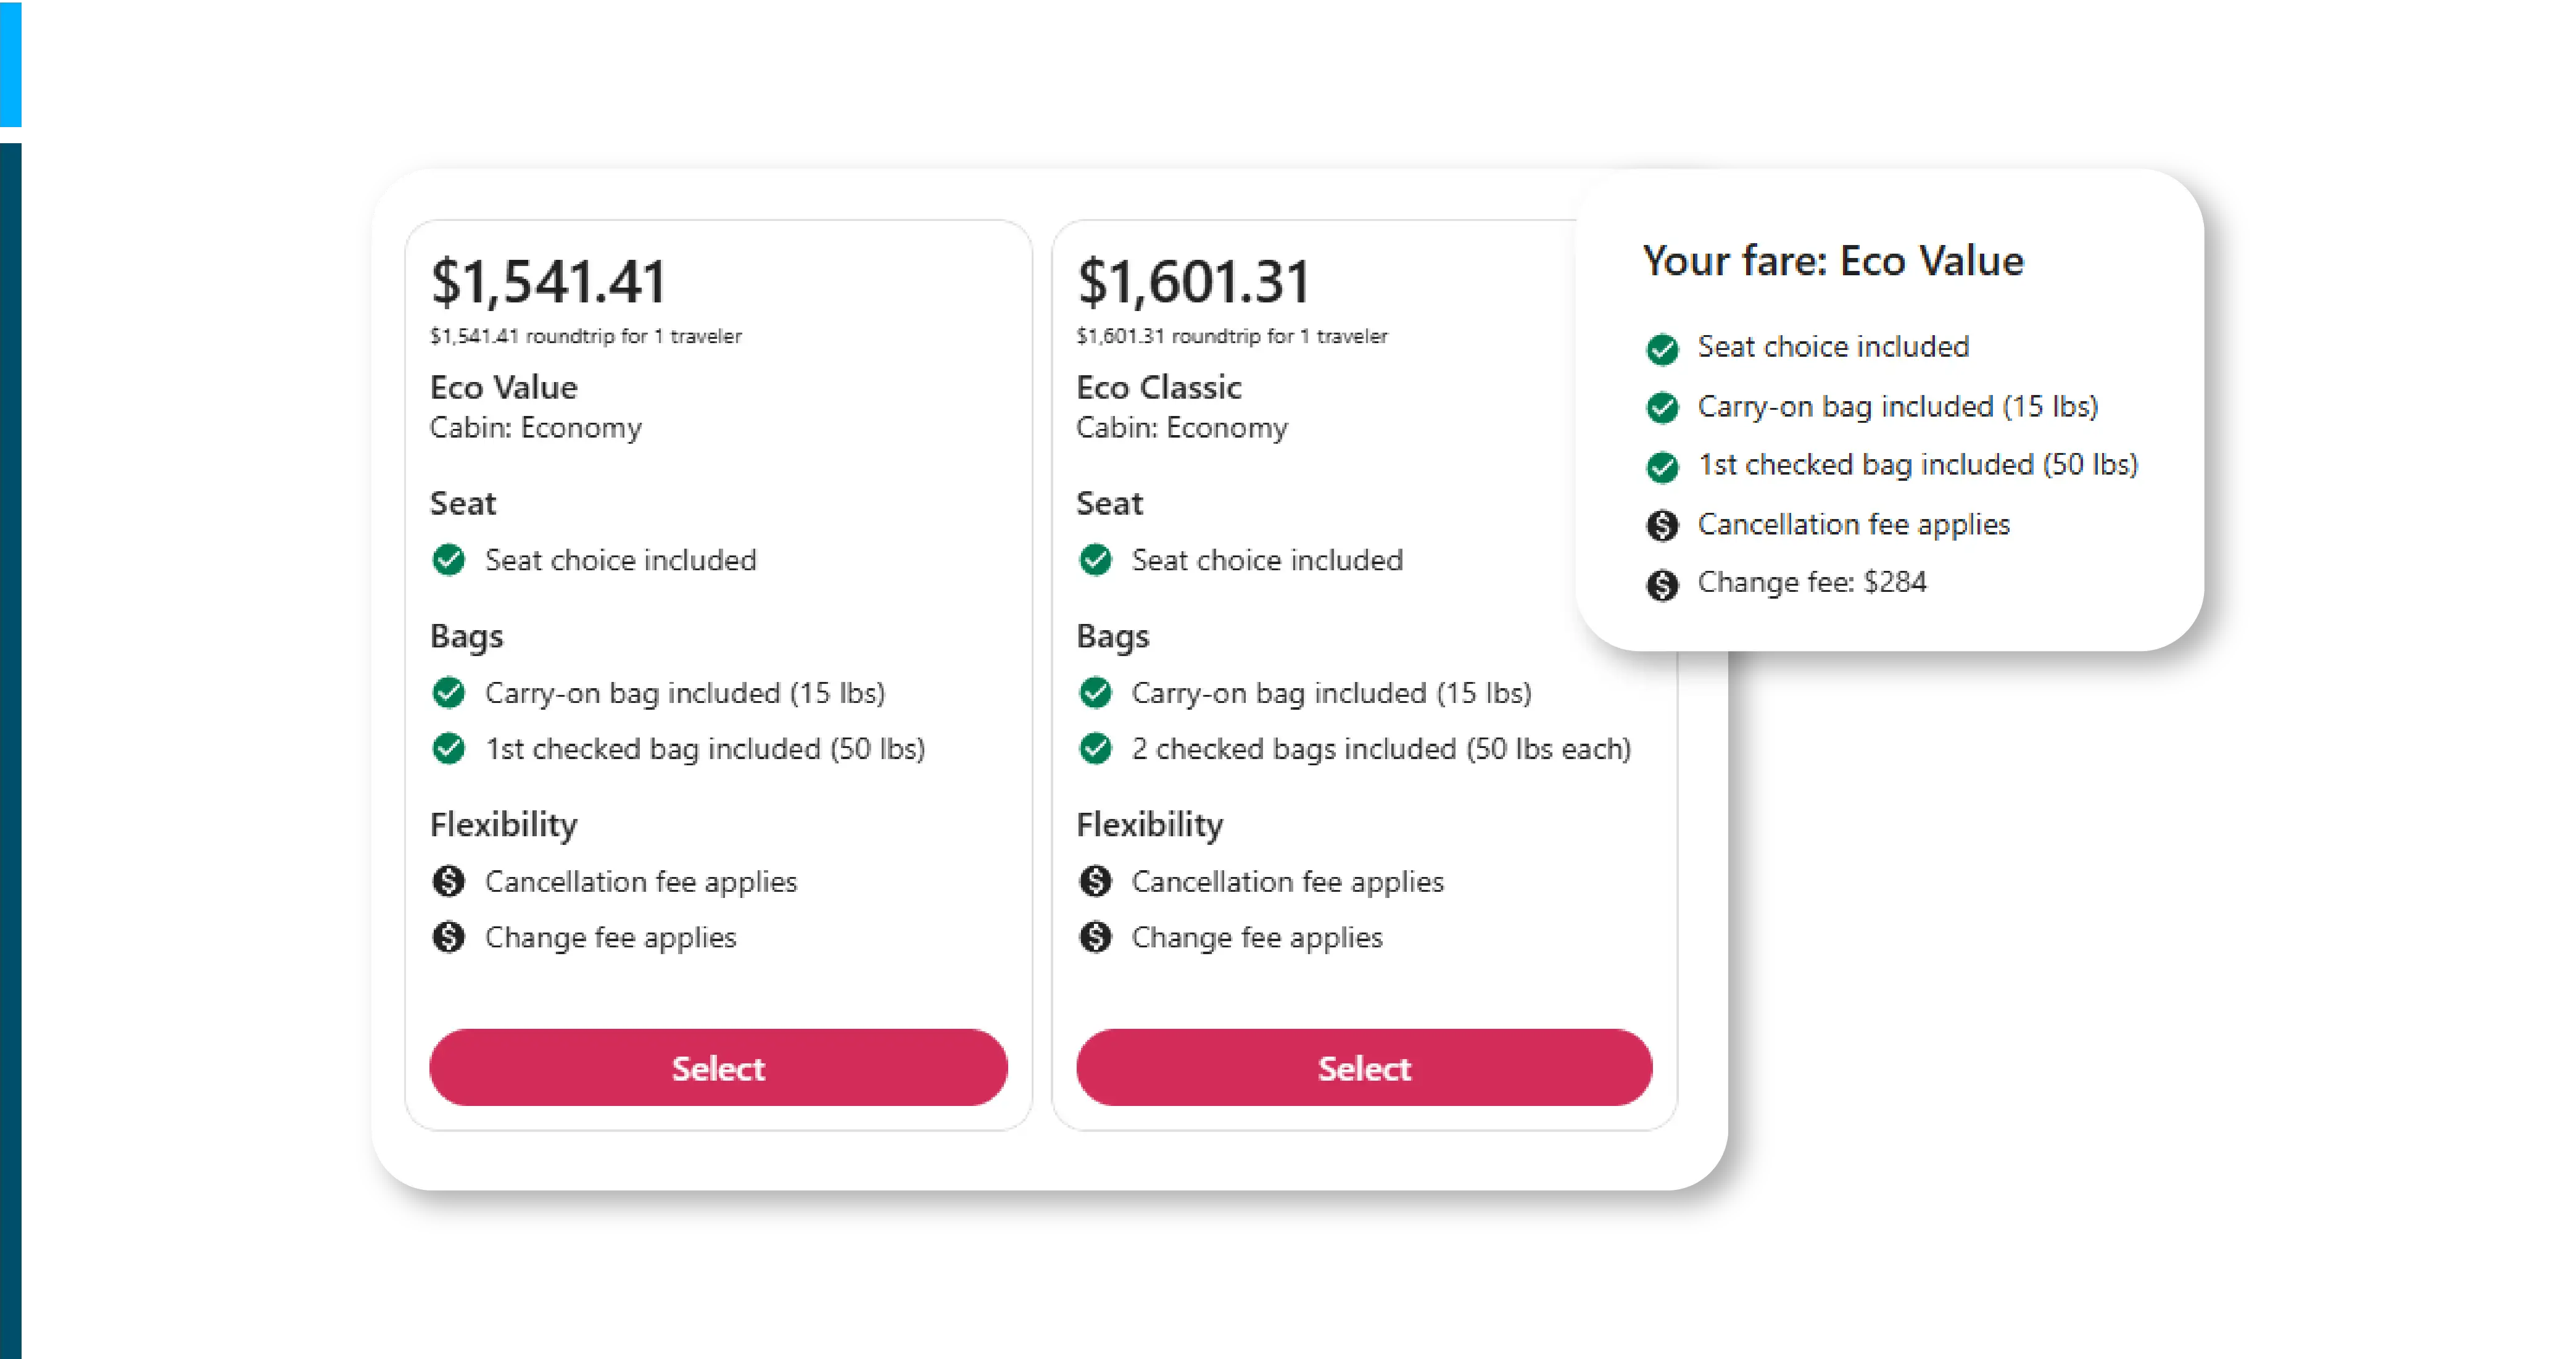Click Eco Value 1st checked bag checkmark
Image resolution: width=2576 pixels, height=1359 pixels.
tap(449, 748)
